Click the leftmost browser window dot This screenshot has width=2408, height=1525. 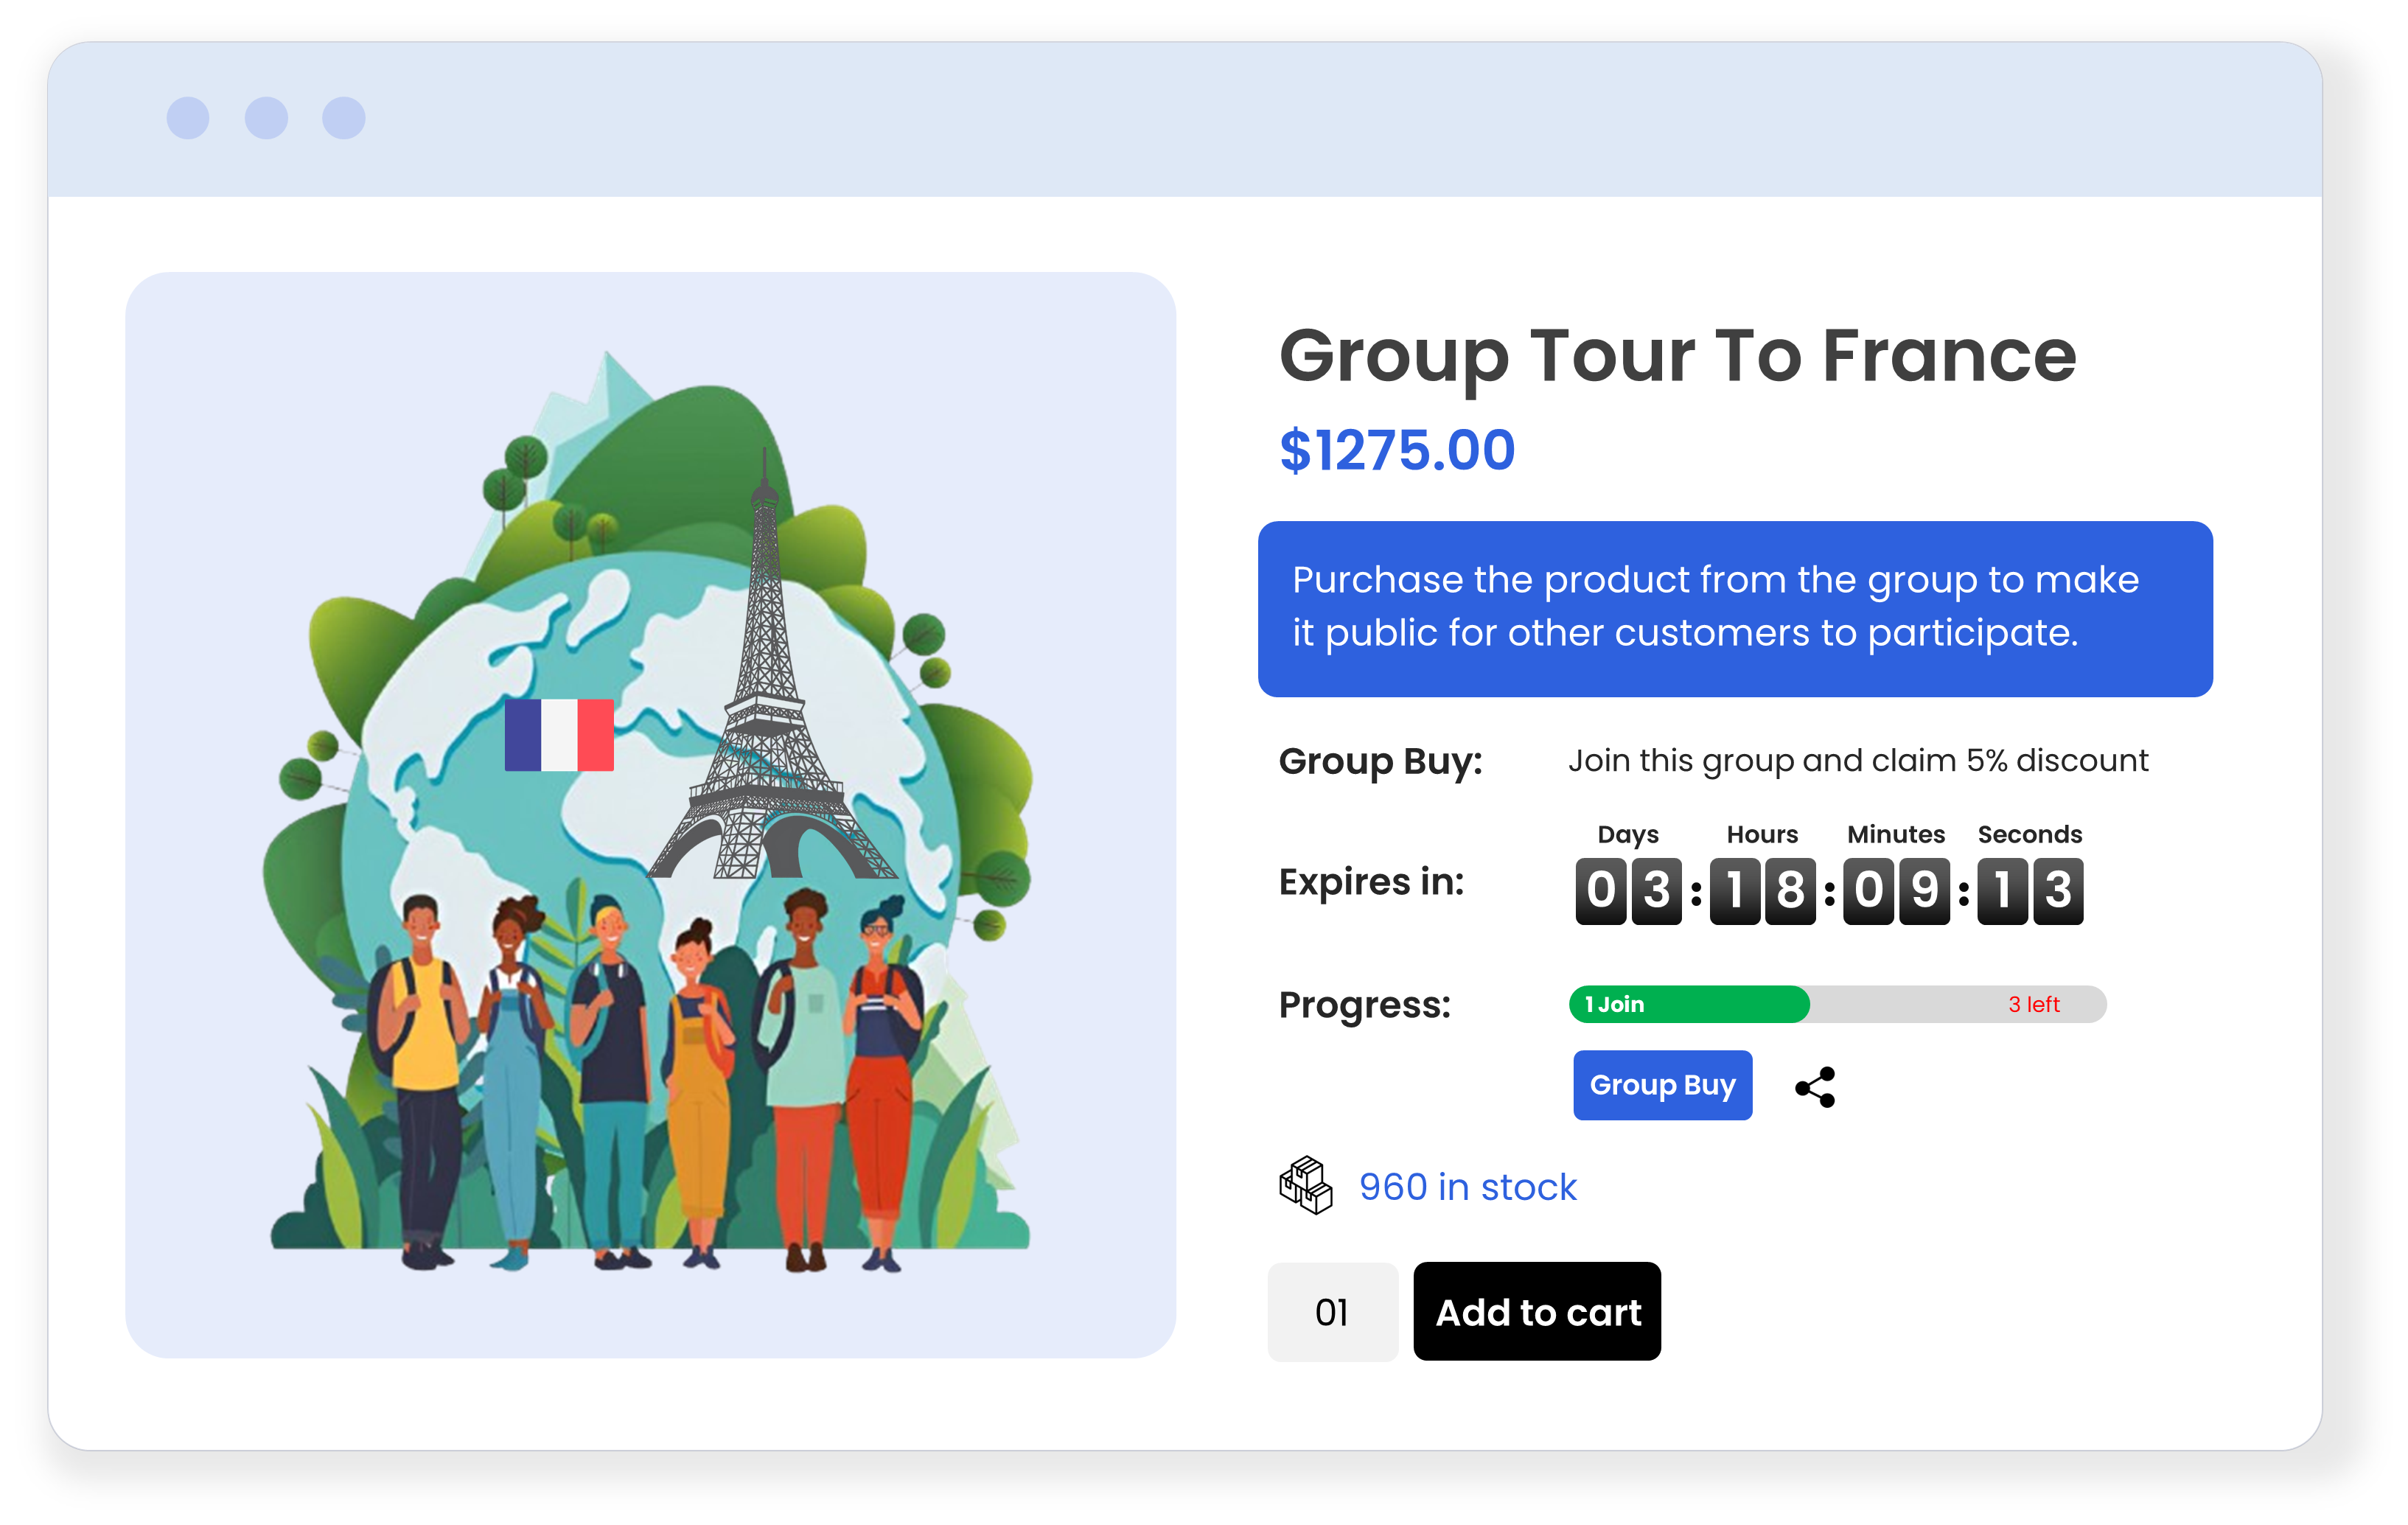pos(188,117)
